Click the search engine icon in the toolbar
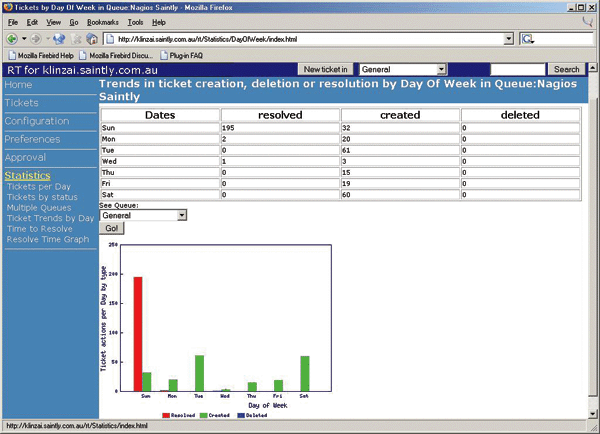 click(527, 38)
